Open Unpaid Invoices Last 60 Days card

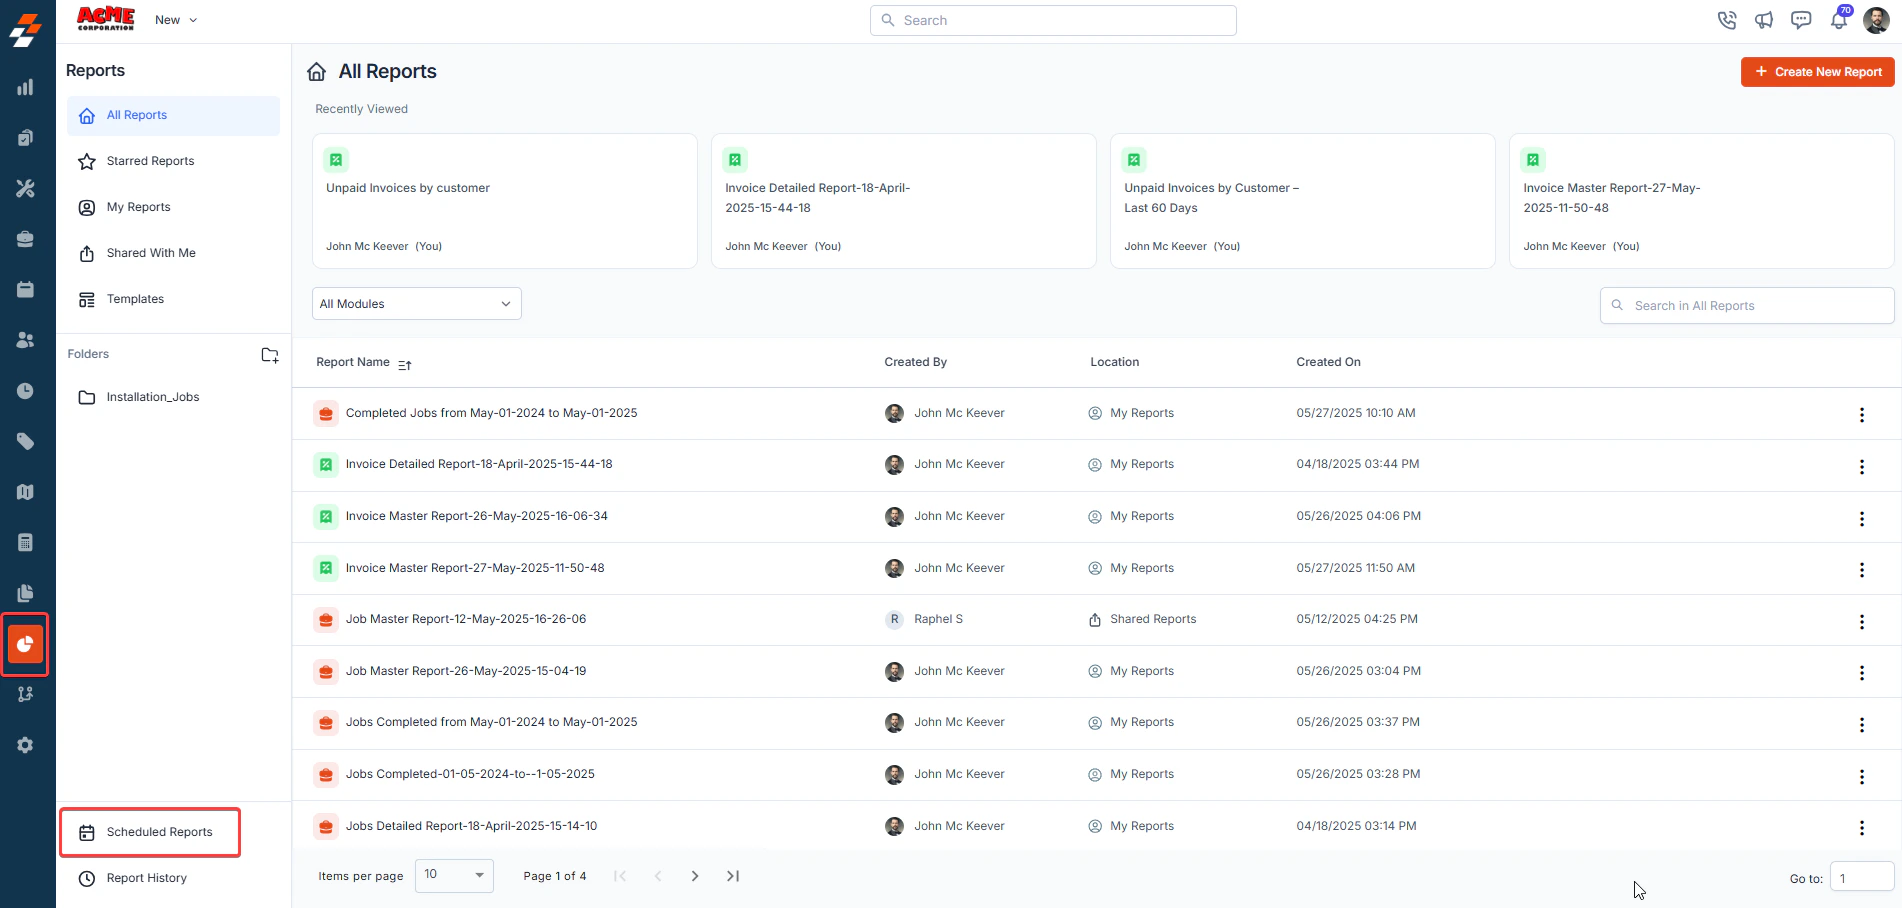(1302, 201)
